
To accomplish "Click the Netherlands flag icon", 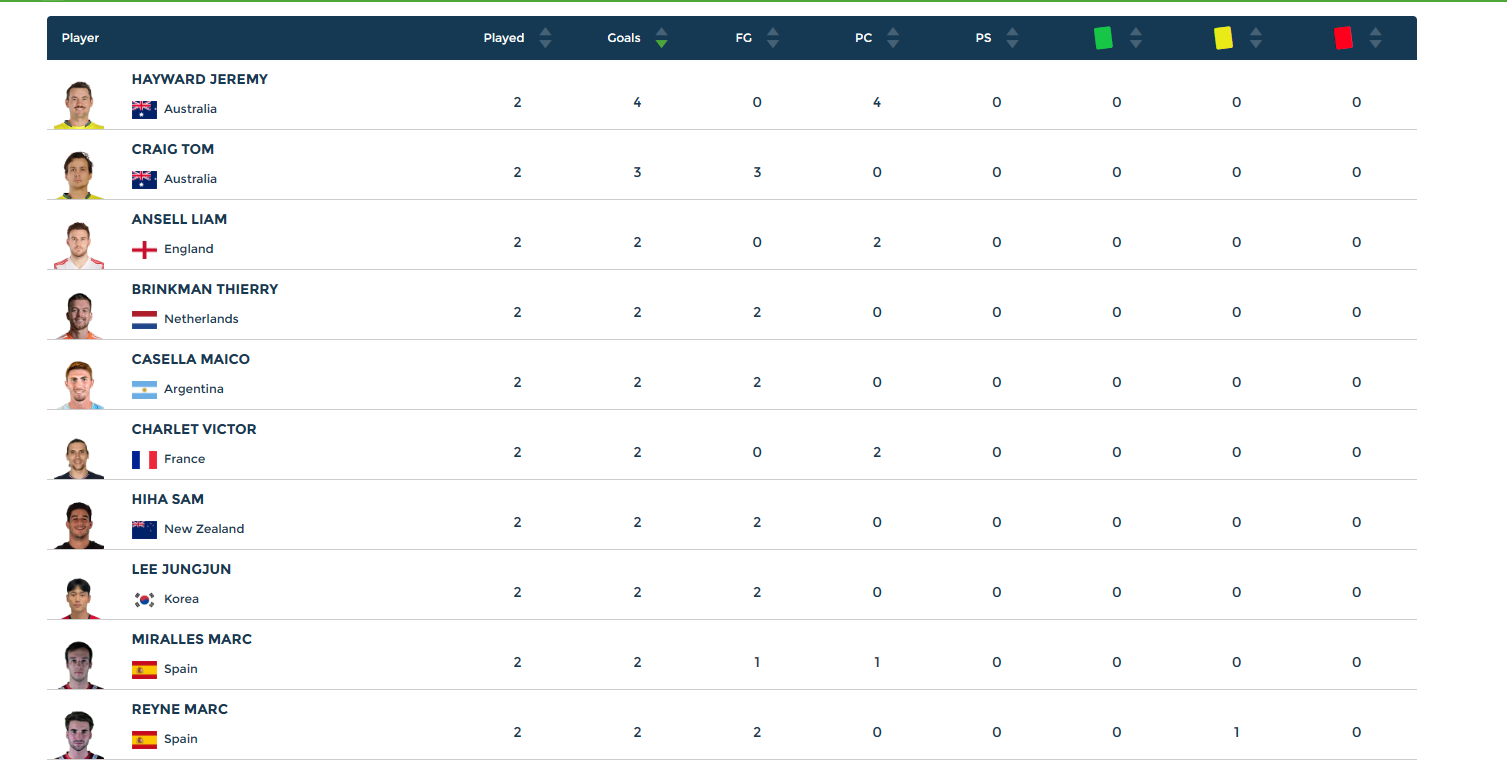I will coord(144,319).
